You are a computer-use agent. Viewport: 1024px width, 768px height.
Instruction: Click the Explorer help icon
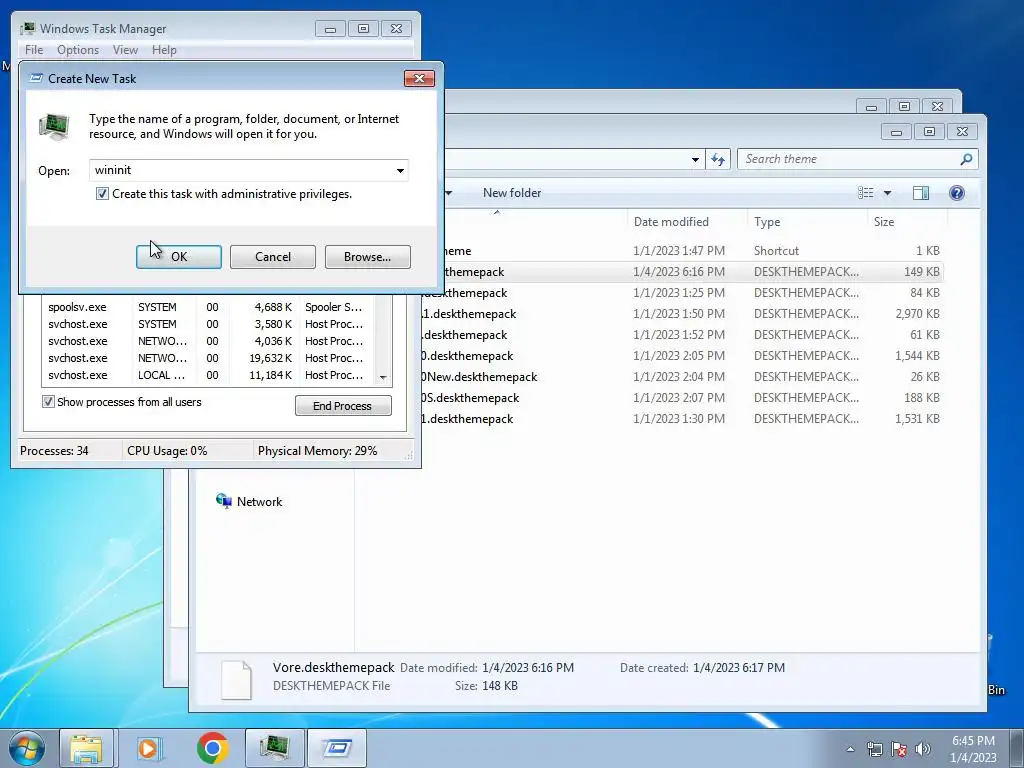click(x=957, y=193)
